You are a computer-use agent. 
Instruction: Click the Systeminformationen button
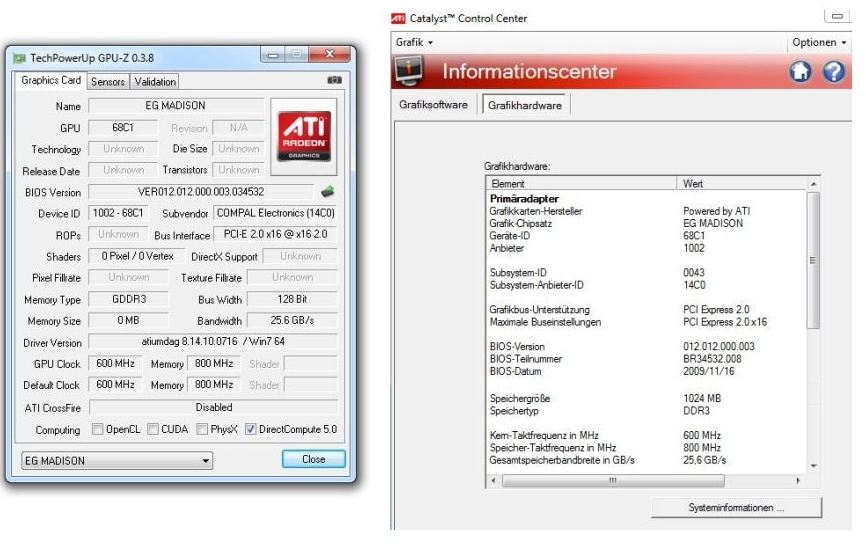pyautogui.click(x=736, y=508)
